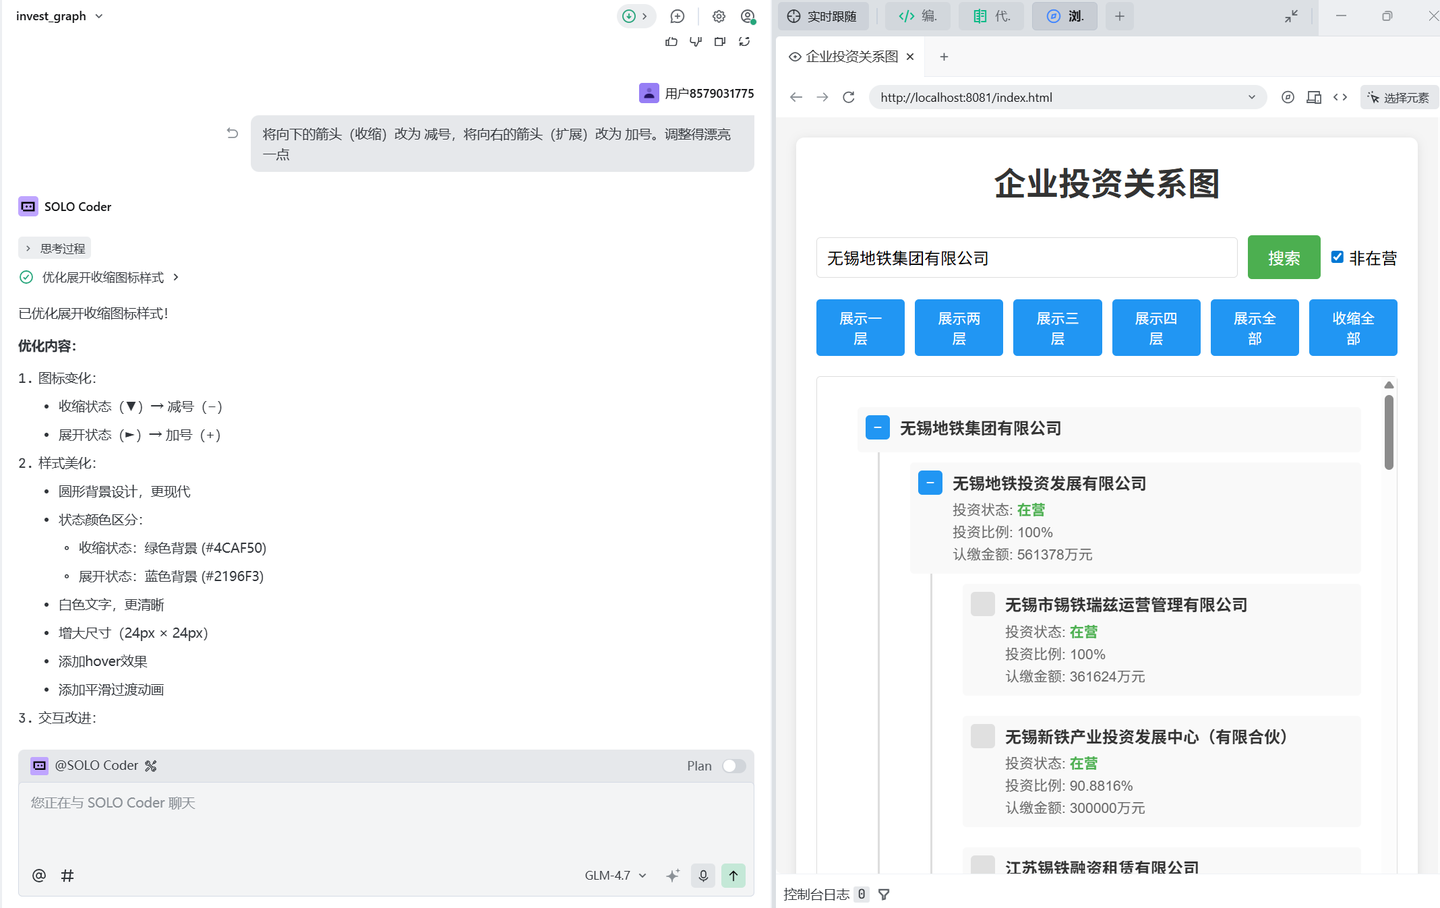The image size is (1440, 908).
Task: Add a new panel tab with plus
Action: tap(1119, 16)
